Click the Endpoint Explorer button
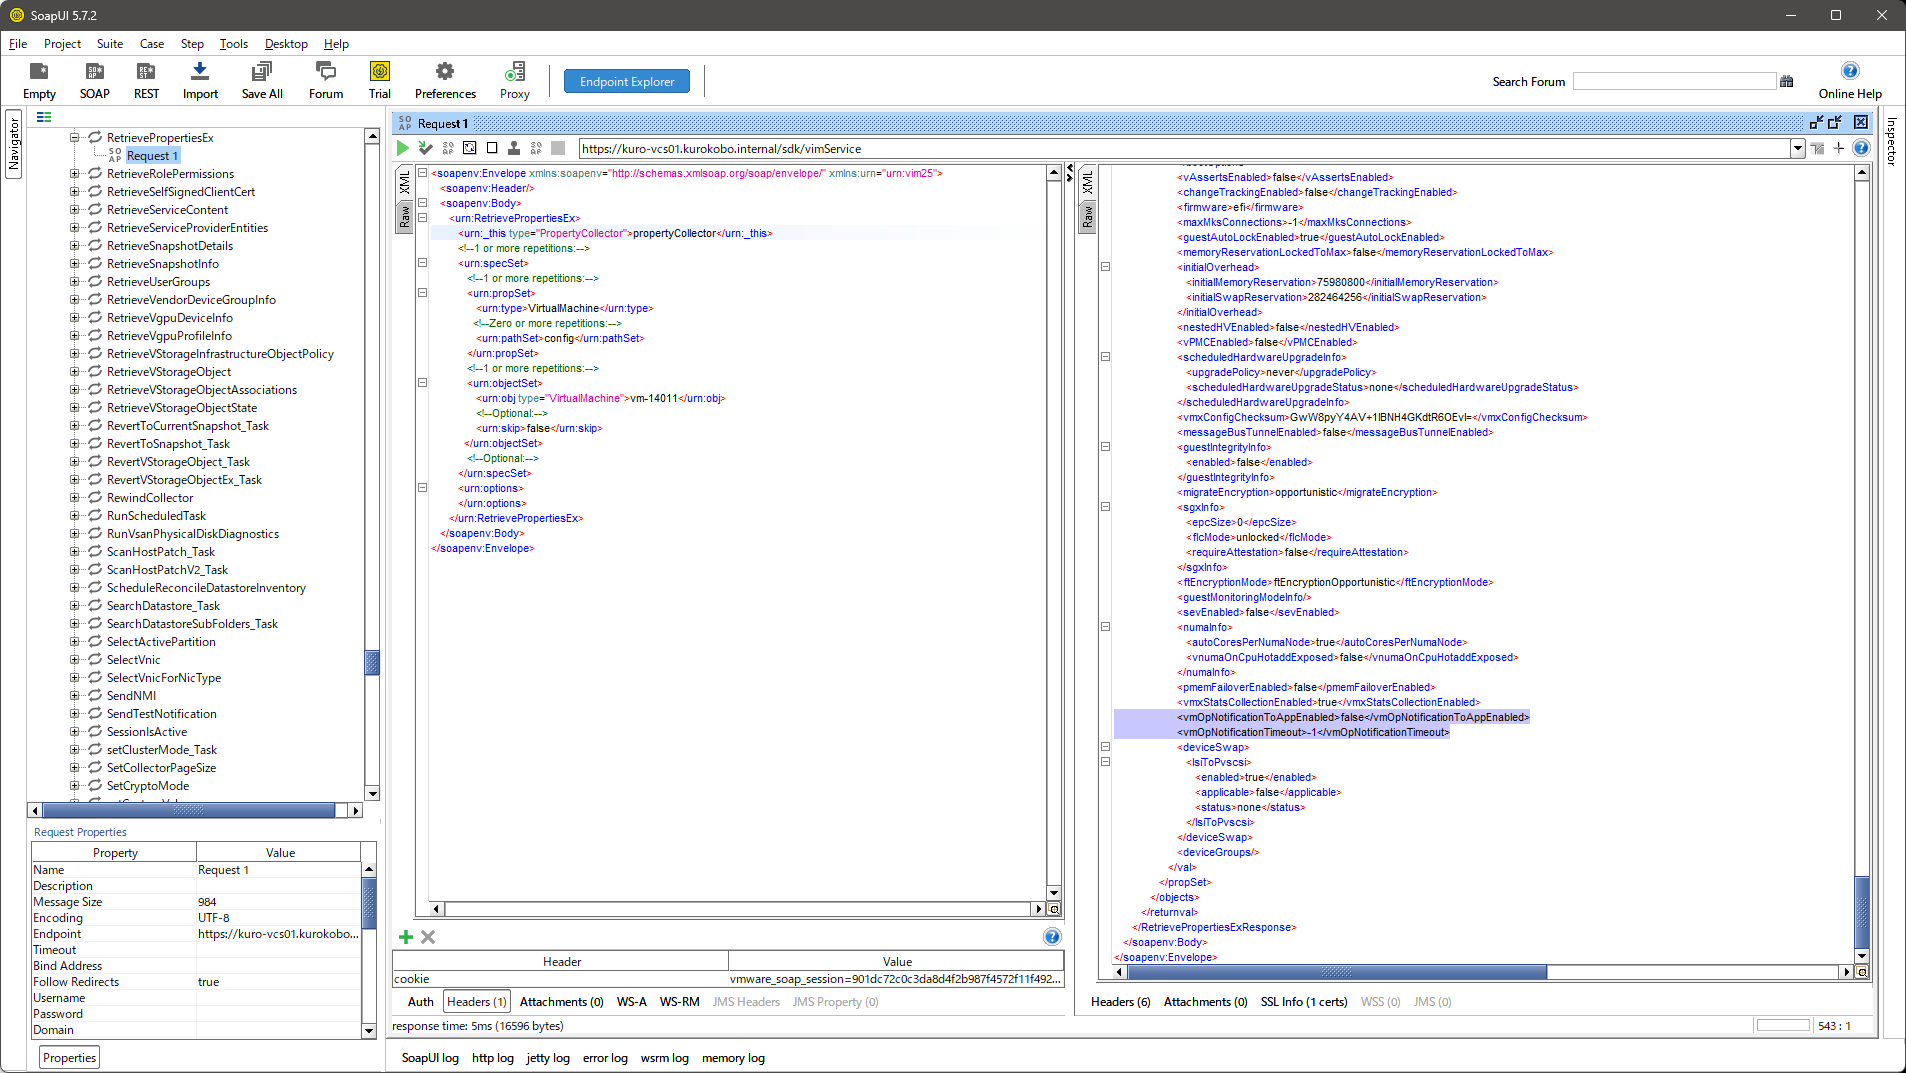Image resolution: width=1906 pixels, height=1073 pixels. pyautogui.click(x=627, y=82)
